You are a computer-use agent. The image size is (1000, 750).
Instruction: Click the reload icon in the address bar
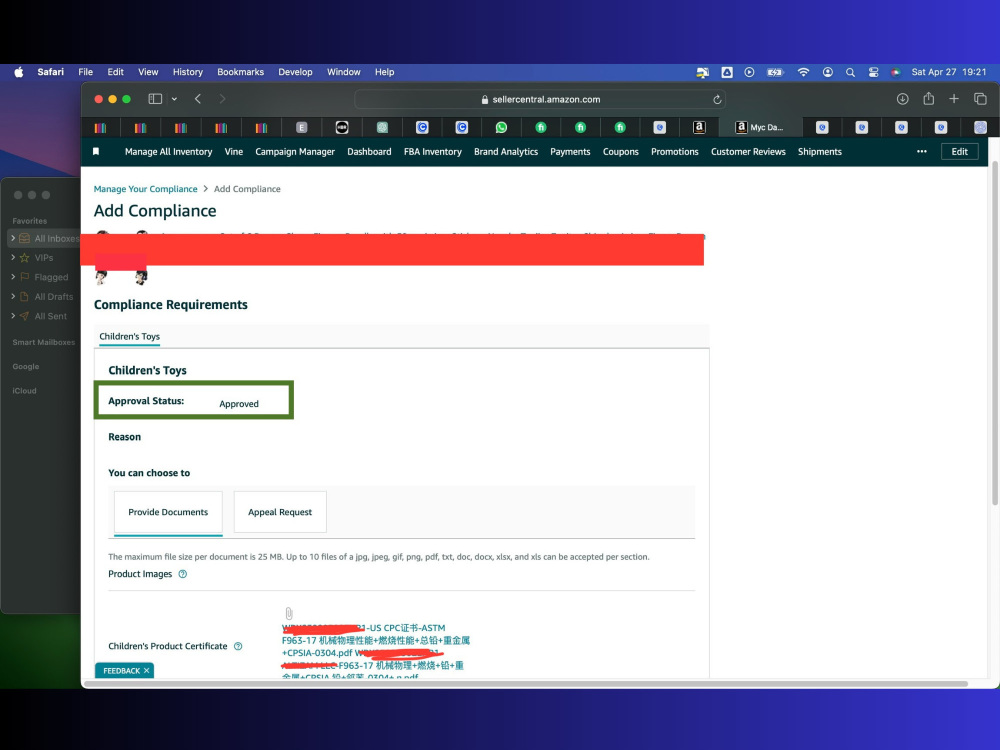718,99
